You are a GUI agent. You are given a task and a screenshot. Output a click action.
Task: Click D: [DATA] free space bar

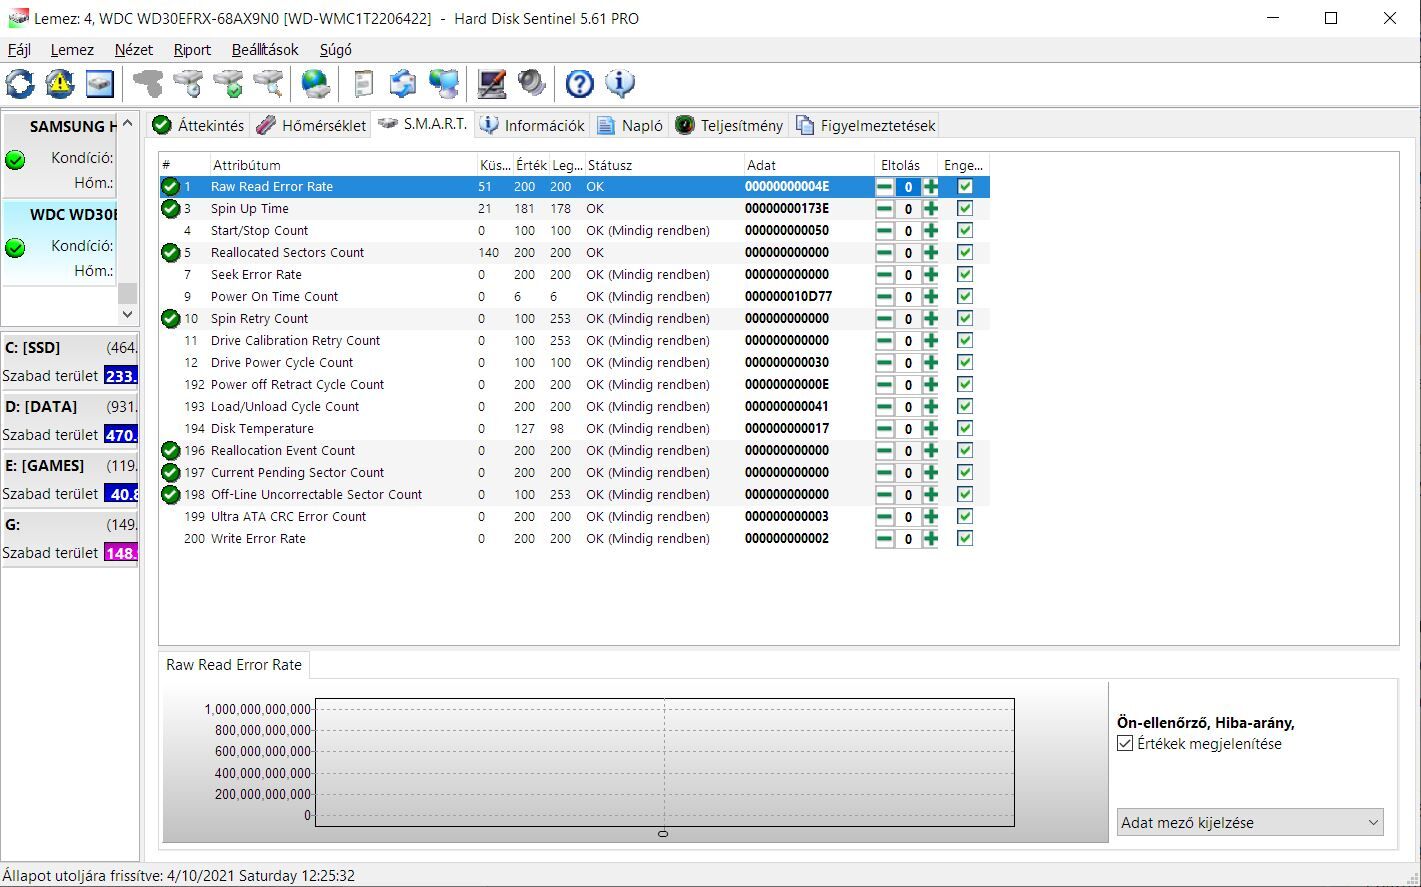click(x=120, y=435)
